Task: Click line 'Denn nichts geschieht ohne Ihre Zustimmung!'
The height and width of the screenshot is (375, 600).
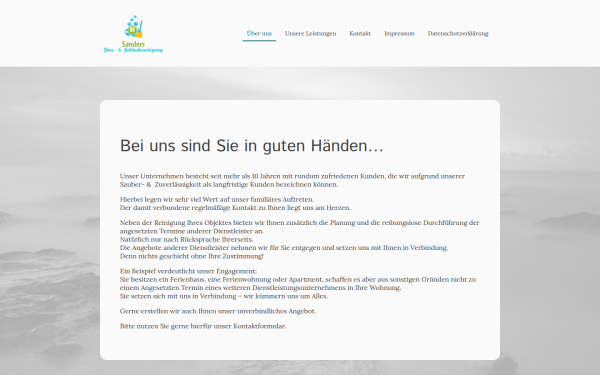Action: (x=192, y=256)
